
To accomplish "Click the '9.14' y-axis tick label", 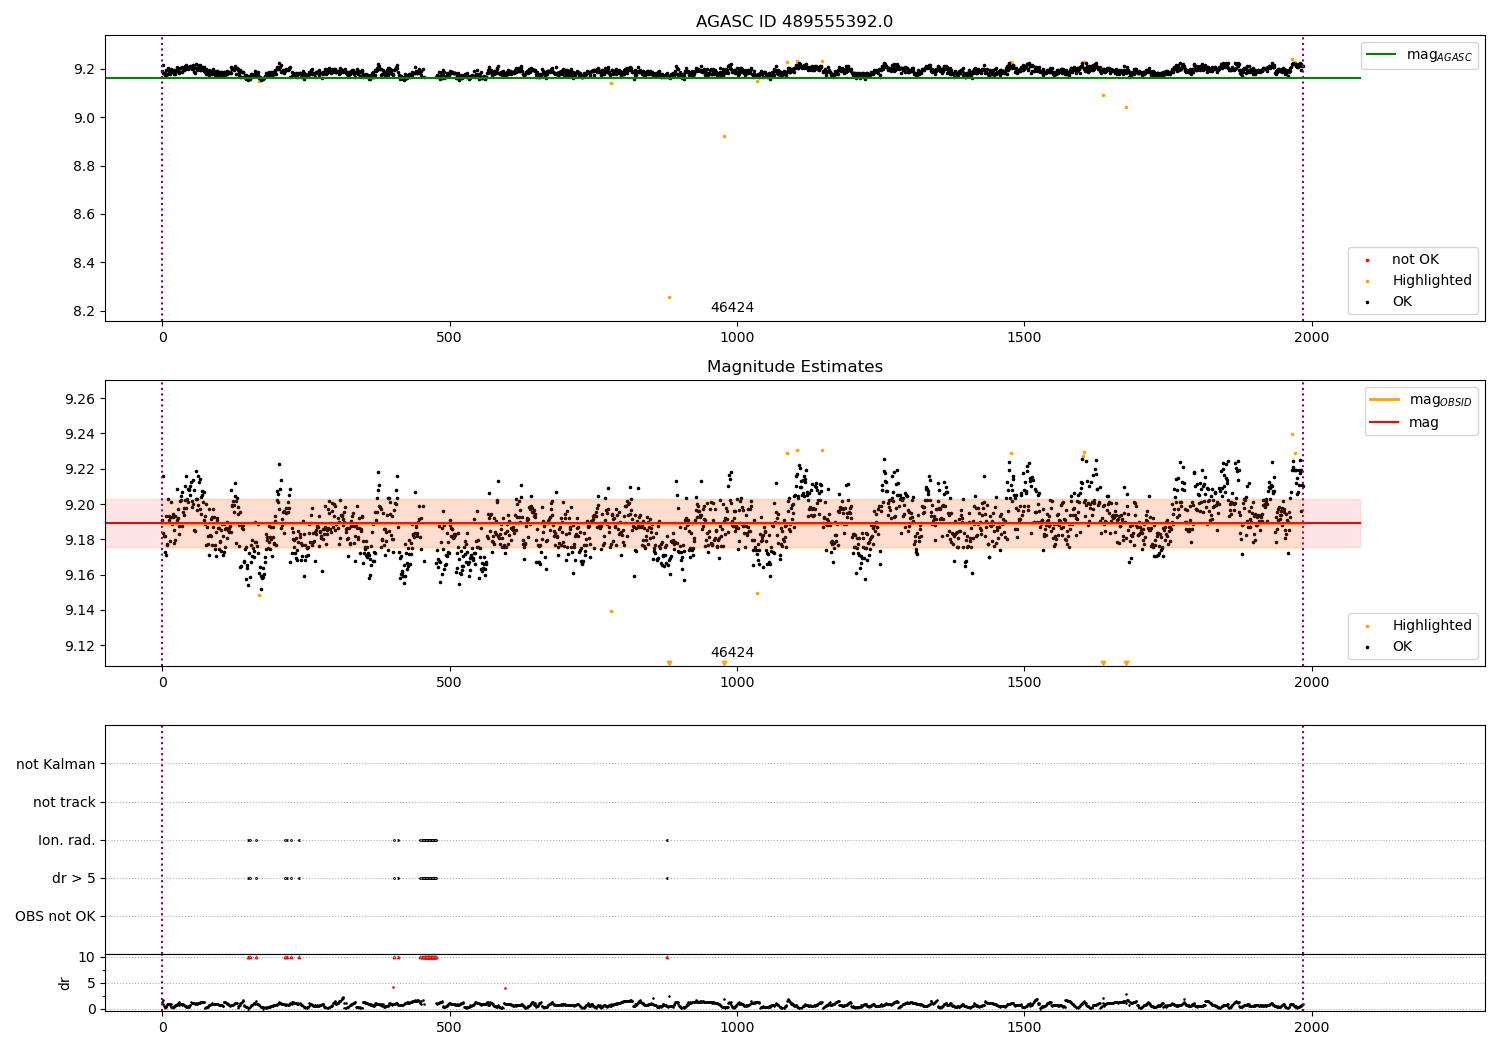I will click(80, 611).
